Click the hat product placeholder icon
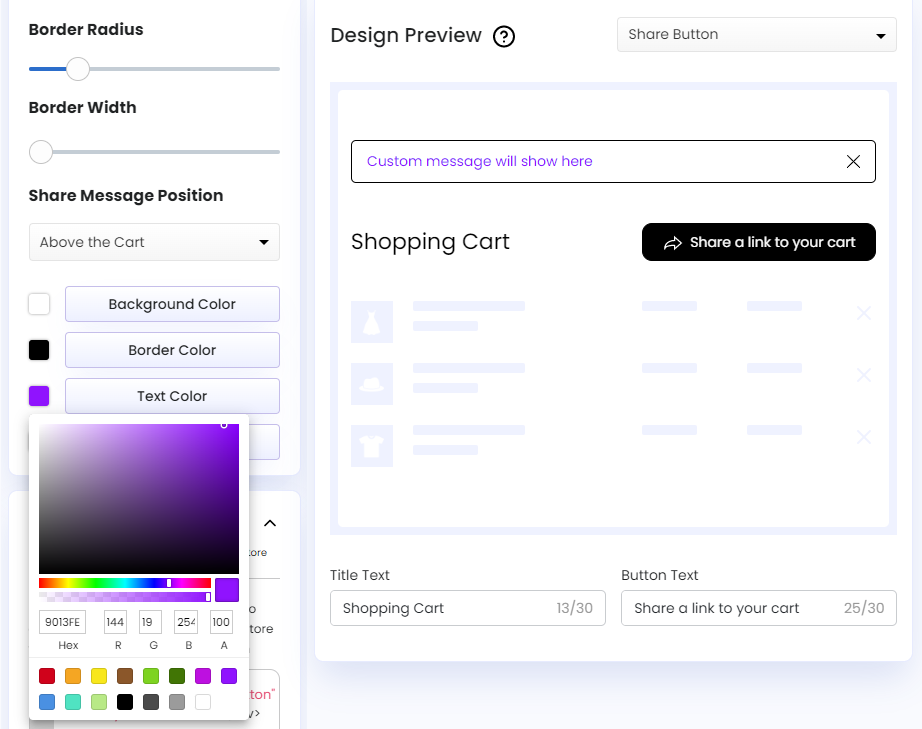The height and width of the screenshot is (729, 922). 372,384
